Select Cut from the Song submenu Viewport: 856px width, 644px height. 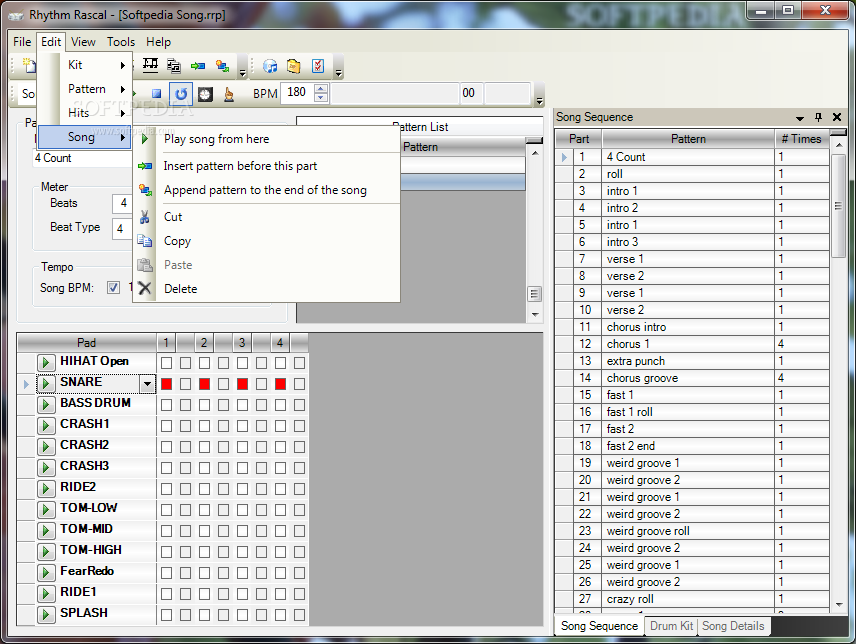click(266, 217)
